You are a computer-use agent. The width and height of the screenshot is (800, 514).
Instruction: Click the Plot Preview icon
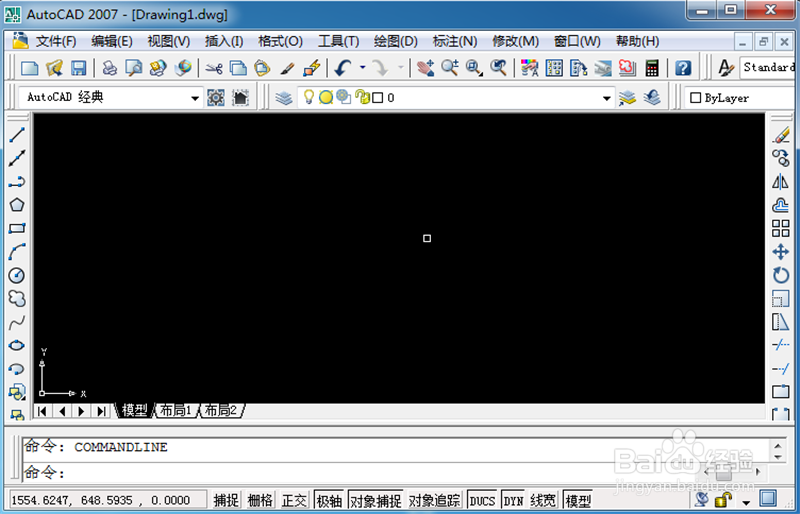[134, 68]
